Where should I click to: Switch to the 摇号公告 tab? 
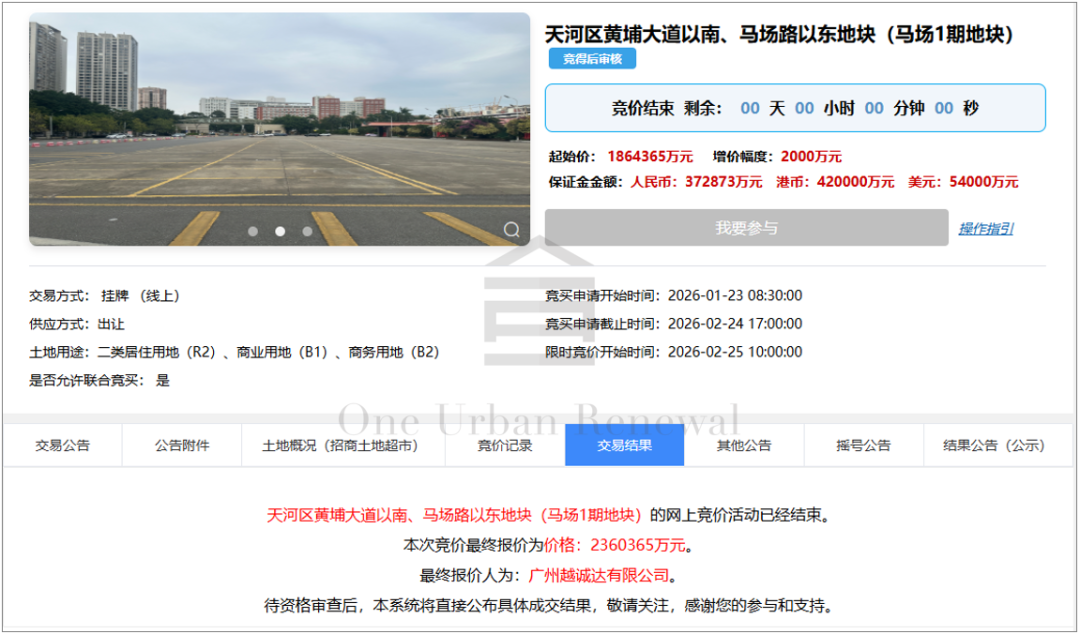(x=863, y=445)
